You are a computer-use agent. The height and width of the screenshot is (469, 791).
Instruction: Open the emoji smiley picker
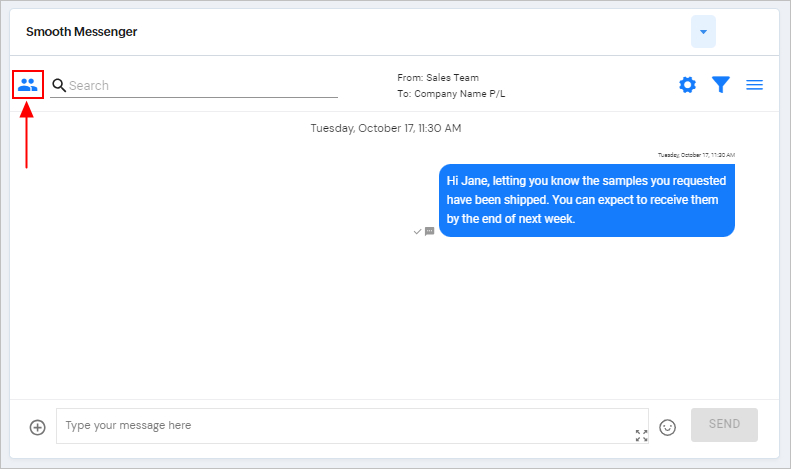pos(667,427)
